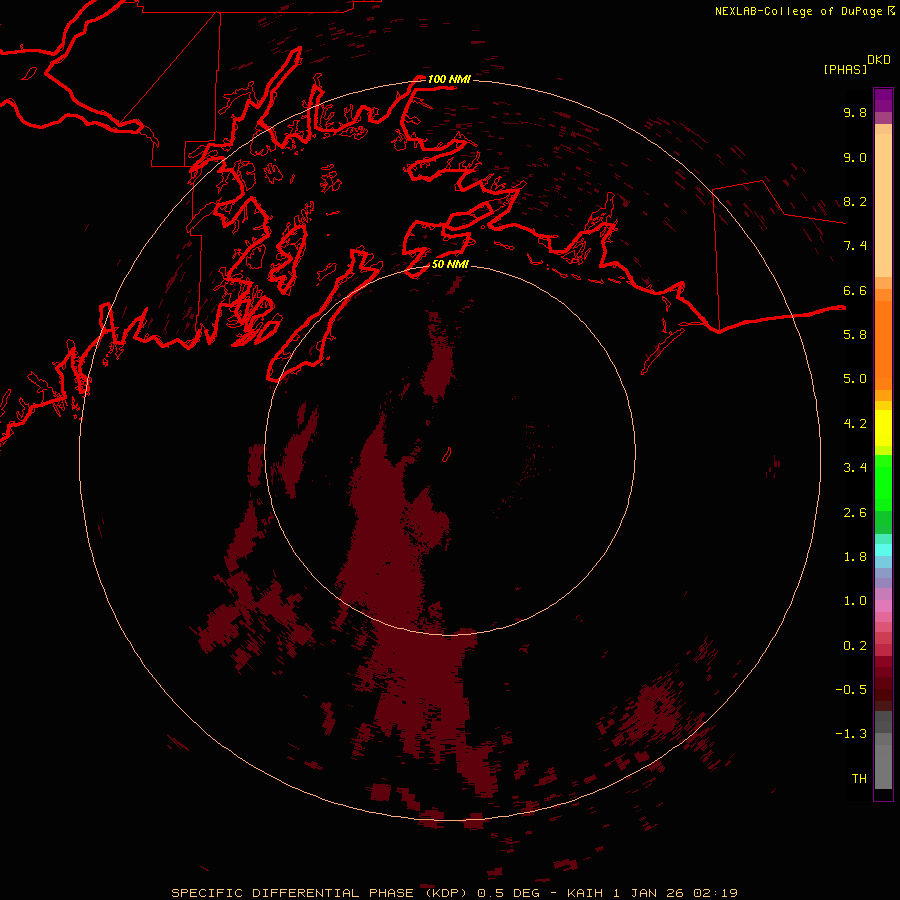
Task: Select the 5.0 scale value
Action: click(x=855, y=379)
